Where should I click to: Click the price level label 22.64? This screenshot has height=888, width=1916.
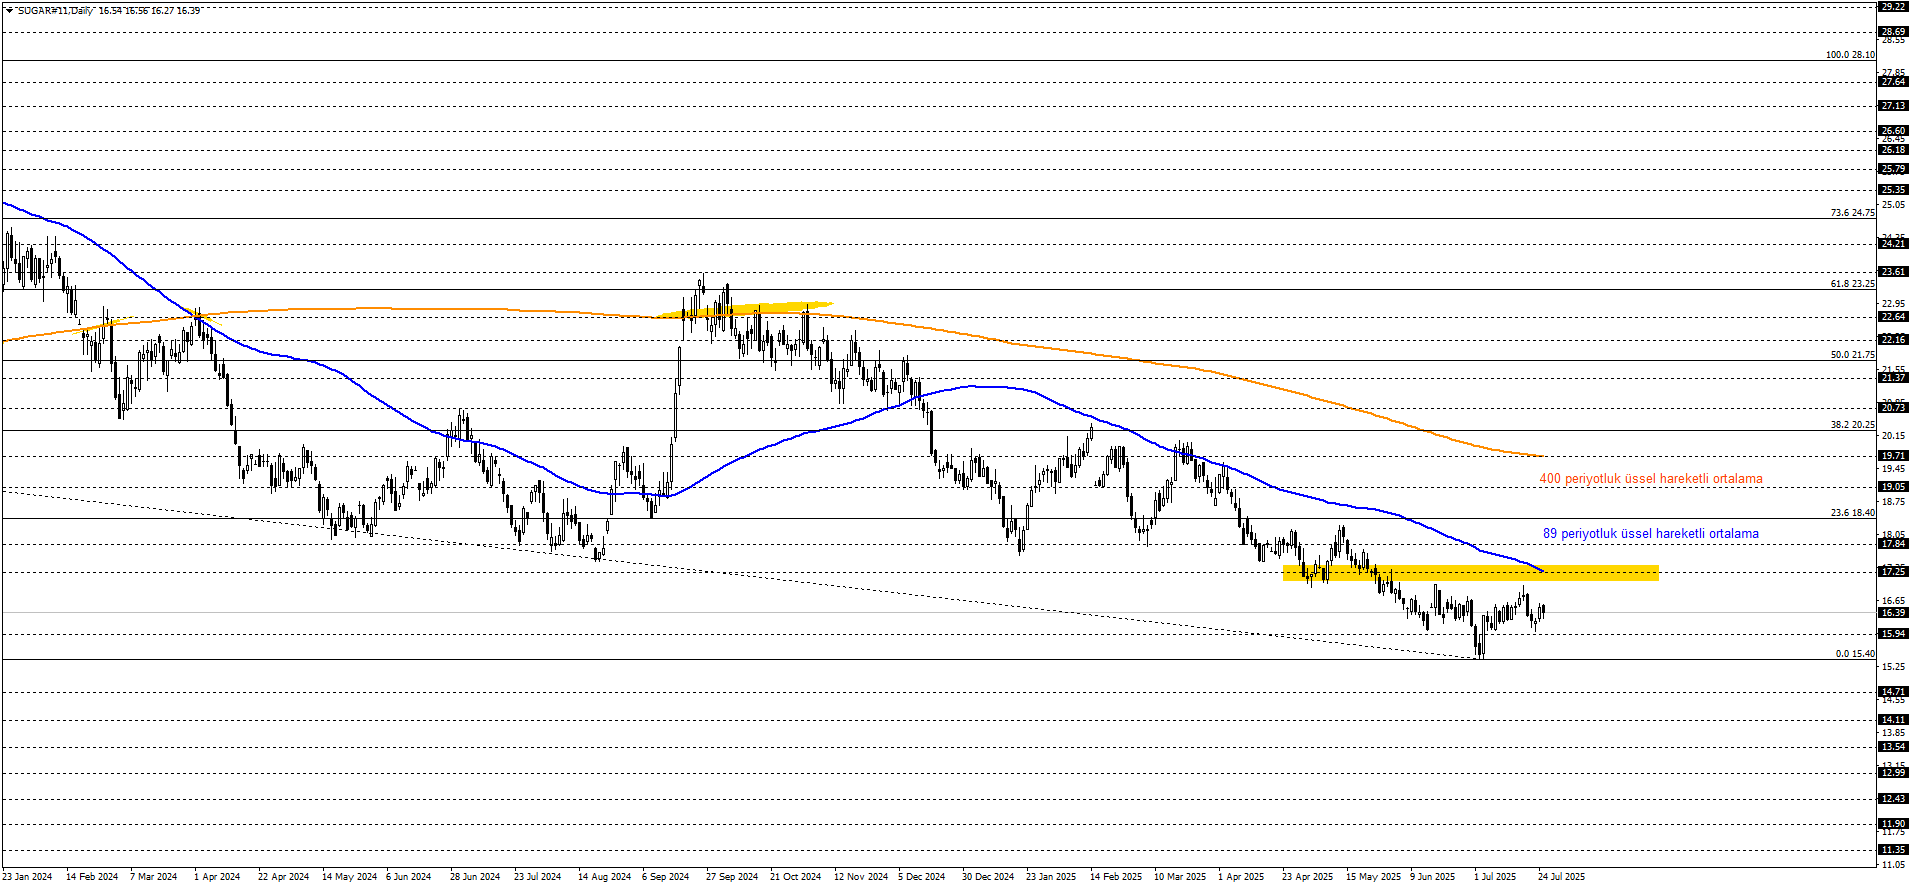pyautogui.click(x=1893, y=317)
